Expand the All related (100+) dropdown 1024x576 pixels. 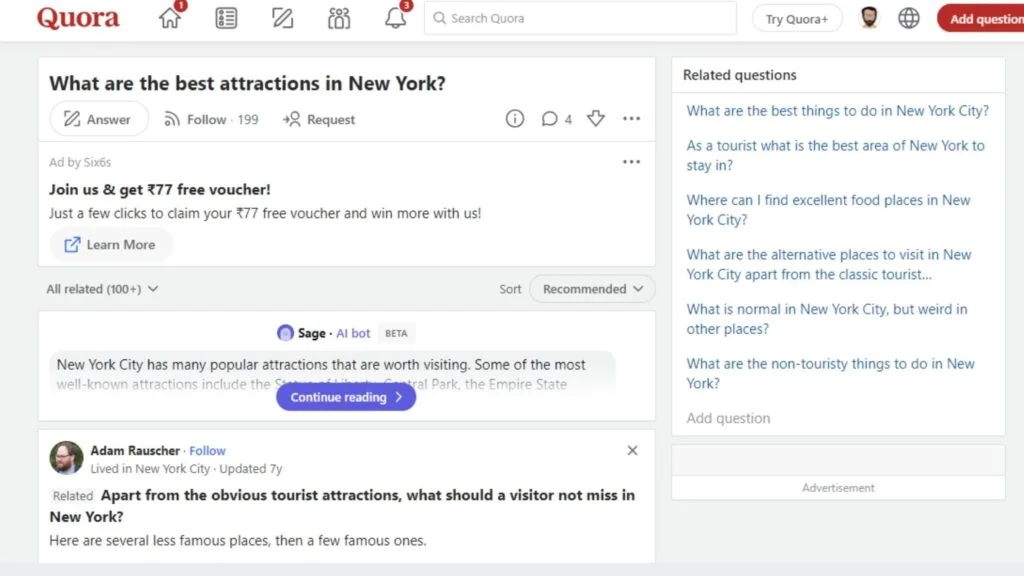[103, 289]
